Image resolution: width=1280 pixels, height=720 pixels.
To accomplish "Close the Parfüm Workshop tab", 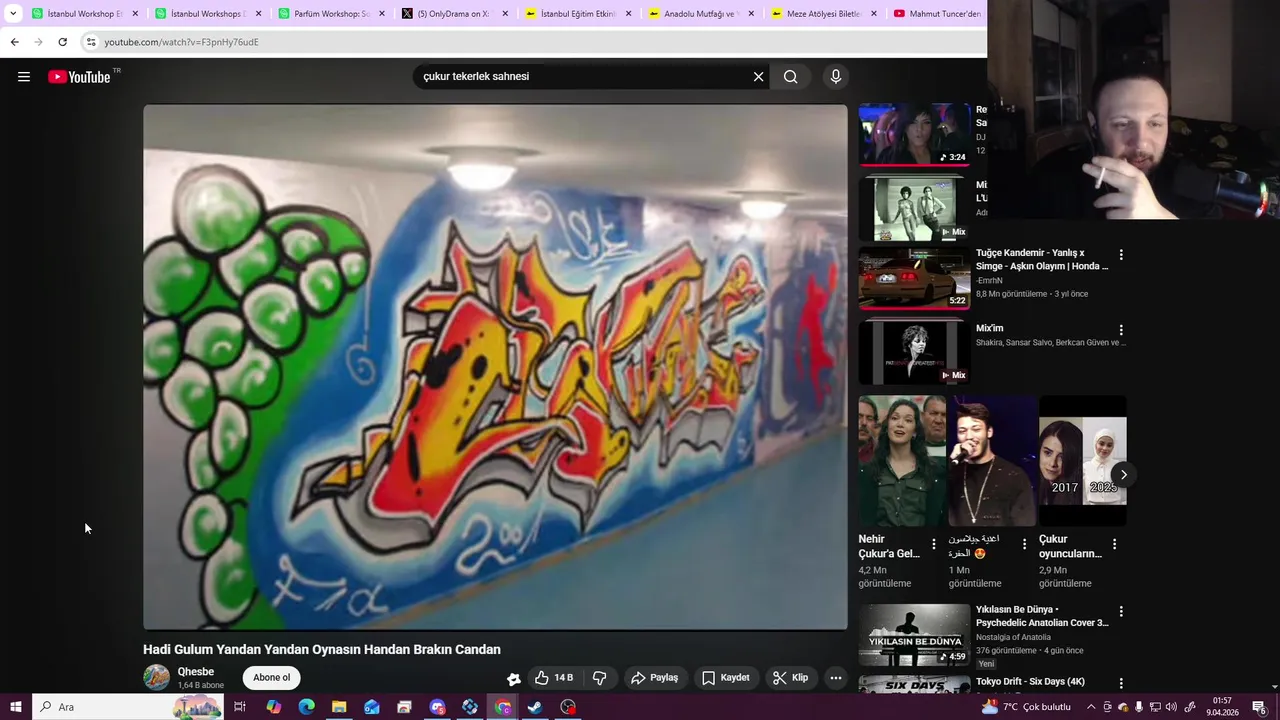I will point(382,14).
